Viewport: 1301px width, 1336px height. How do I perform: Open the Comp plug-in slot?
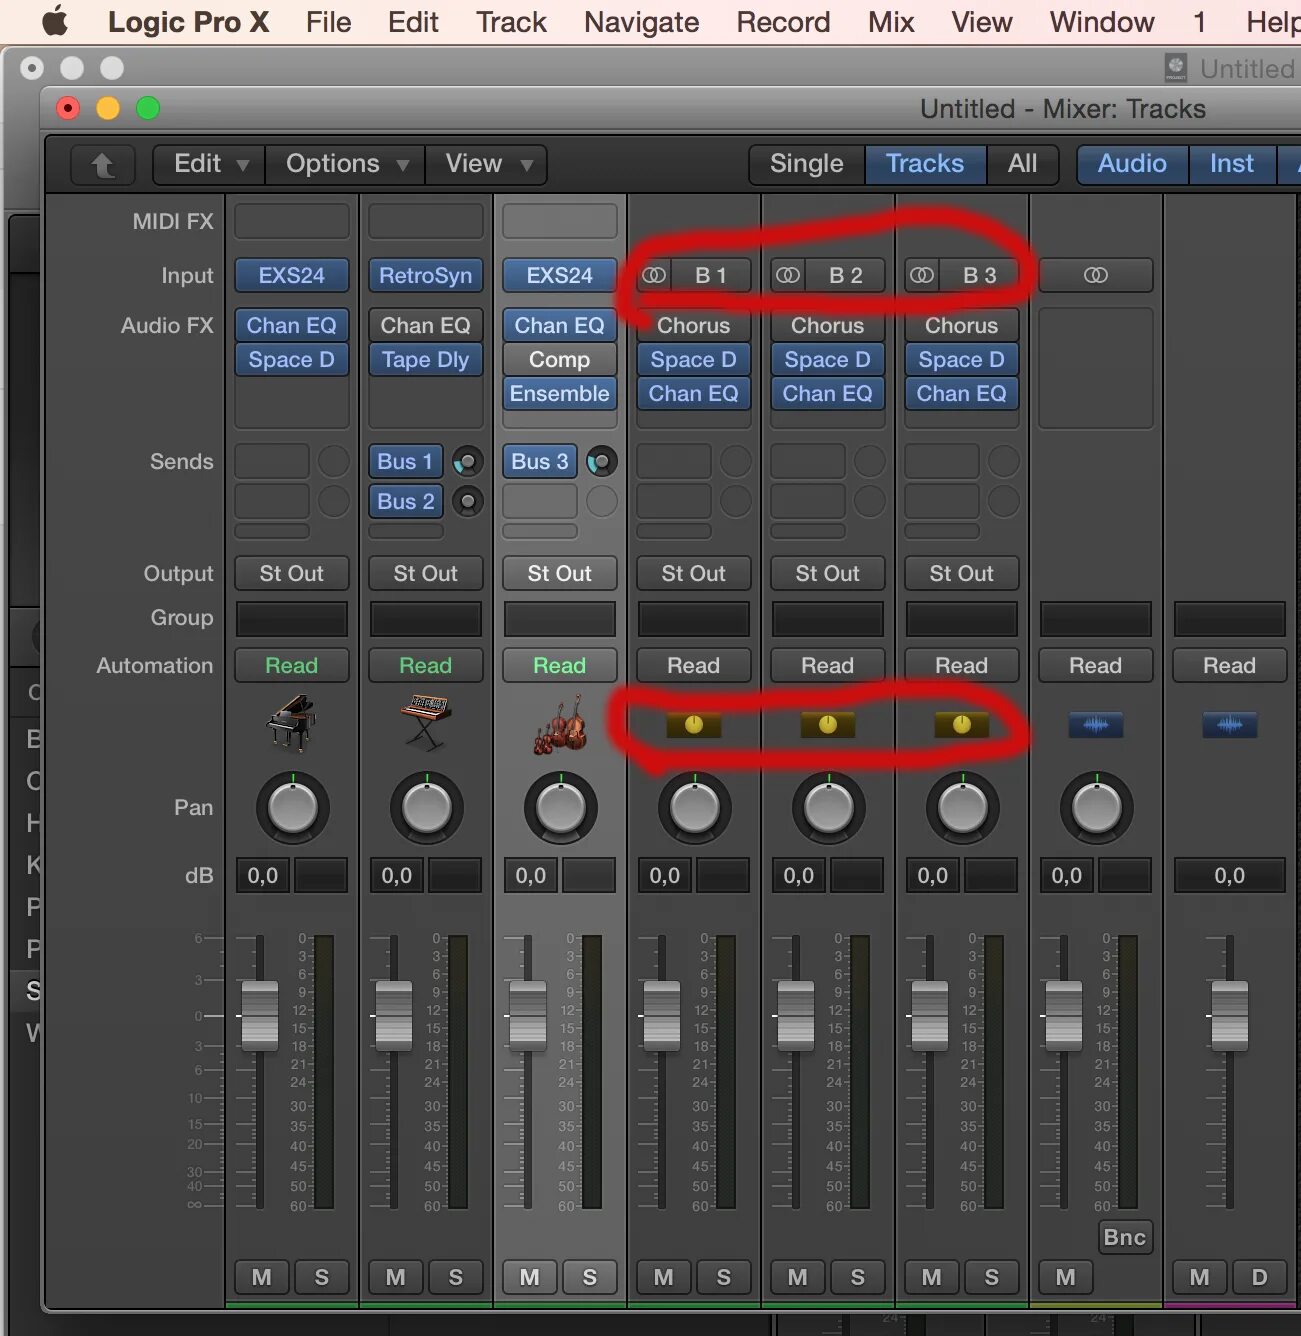tap(560, 360)
